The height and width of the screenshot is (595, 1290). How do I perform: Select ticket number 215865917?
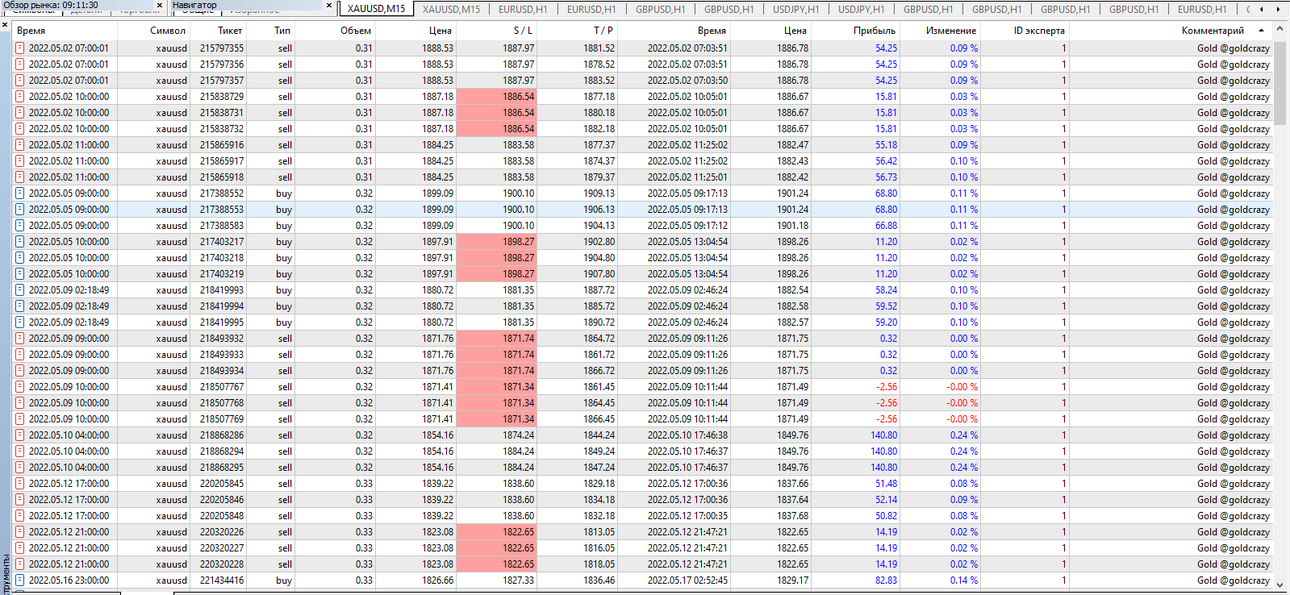(x=222, y=161)
